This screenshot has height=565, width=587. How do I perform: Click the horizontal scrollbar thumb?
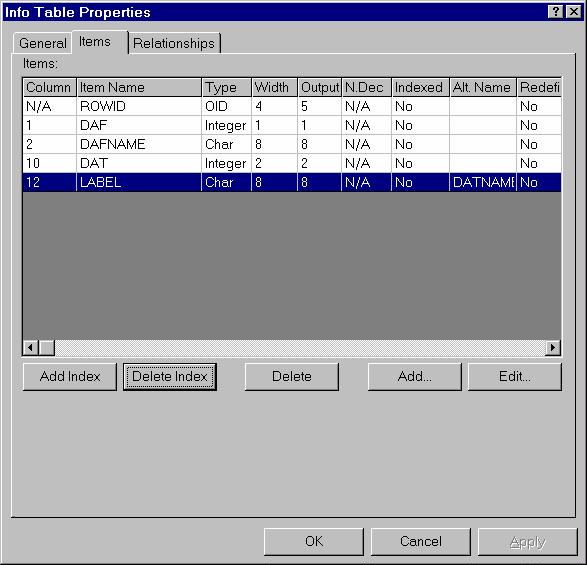tap(47, 348)
